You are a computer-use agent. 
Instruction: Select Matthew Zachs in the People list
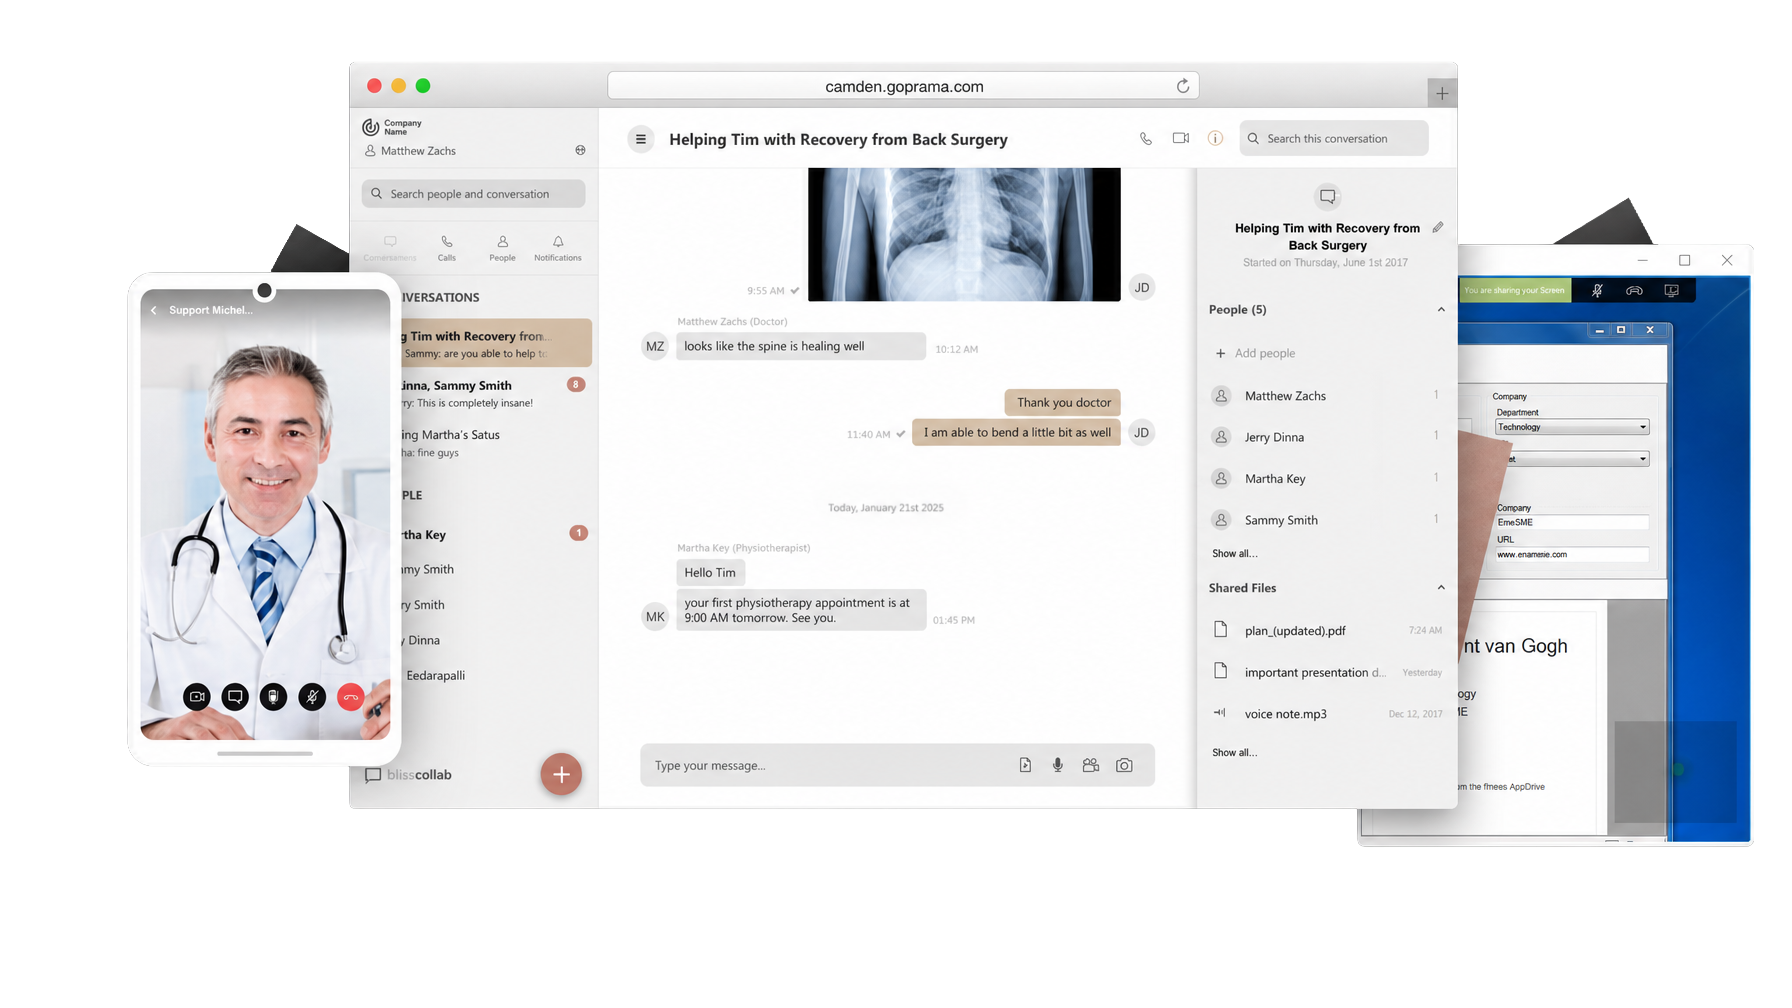click(1326, 396)
